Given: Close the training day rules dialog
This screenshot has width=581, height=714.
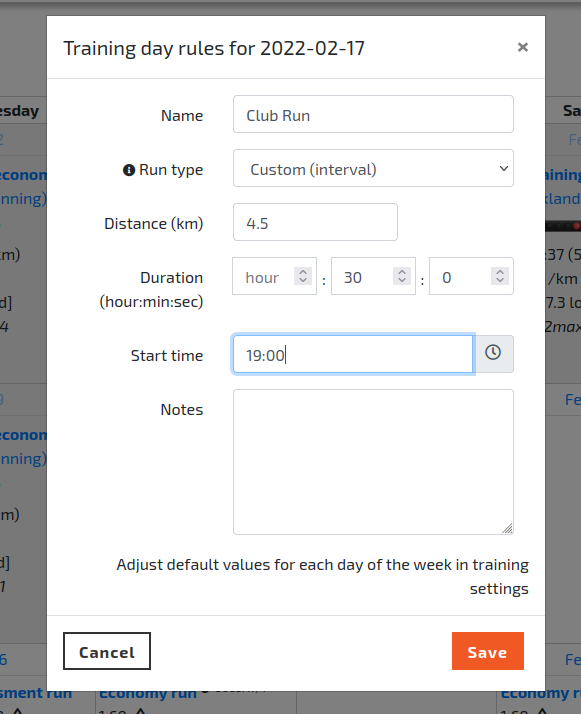Looking at the screenshot, I should 523,47.
